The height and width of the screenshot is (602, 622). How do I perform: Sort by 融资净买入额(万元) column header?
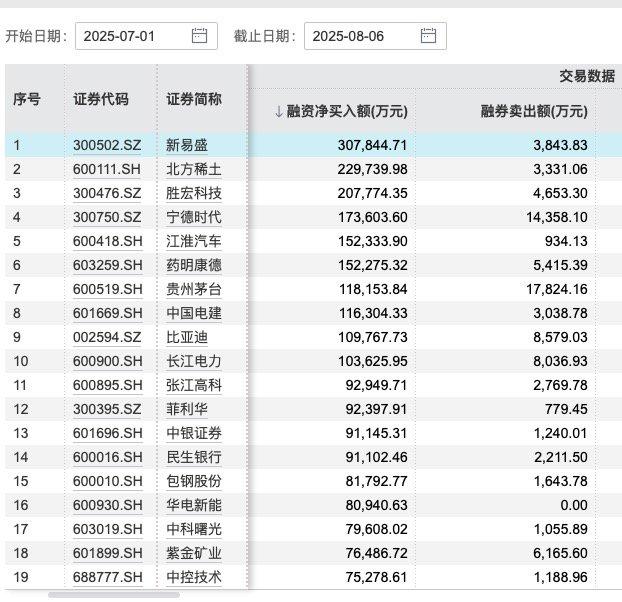tap(347, 111)
